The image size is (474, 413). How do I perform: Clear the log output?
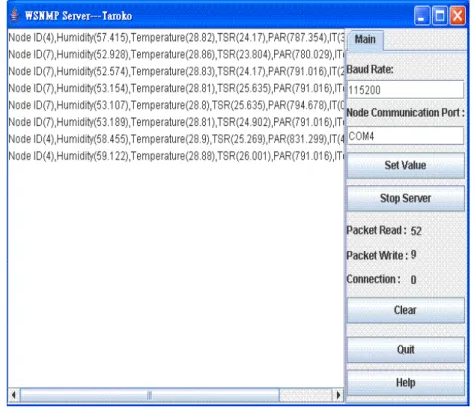pos(406,310)
